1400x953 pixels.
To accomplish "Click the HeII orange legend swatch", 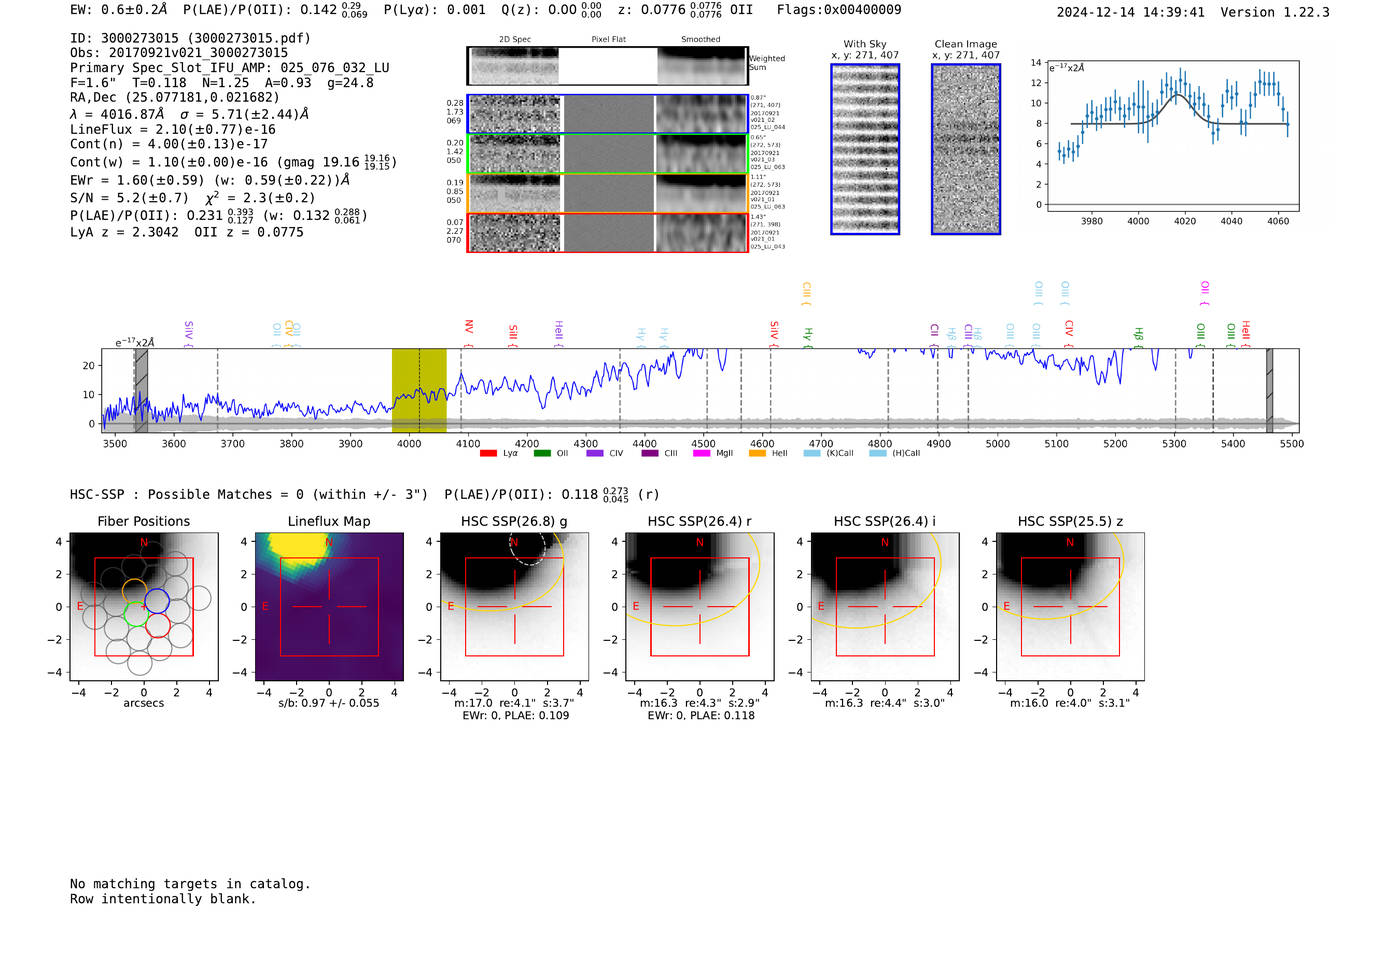I will pyautogui.click(x=757, y=453).
